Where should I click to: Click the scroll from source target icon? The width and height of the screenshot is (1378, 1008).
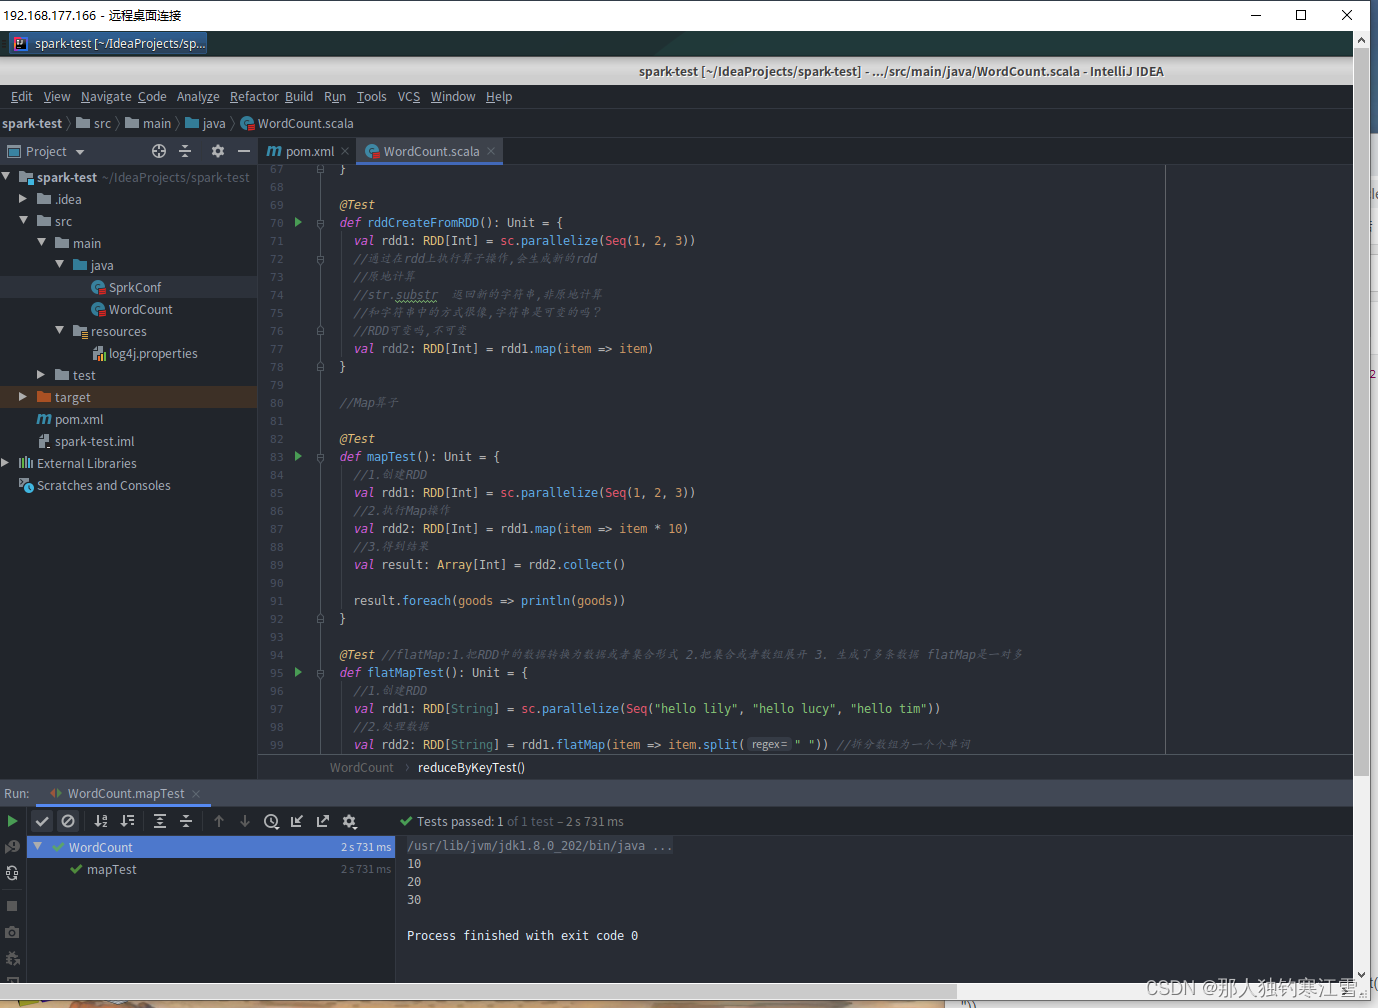[x=159, y=151]
